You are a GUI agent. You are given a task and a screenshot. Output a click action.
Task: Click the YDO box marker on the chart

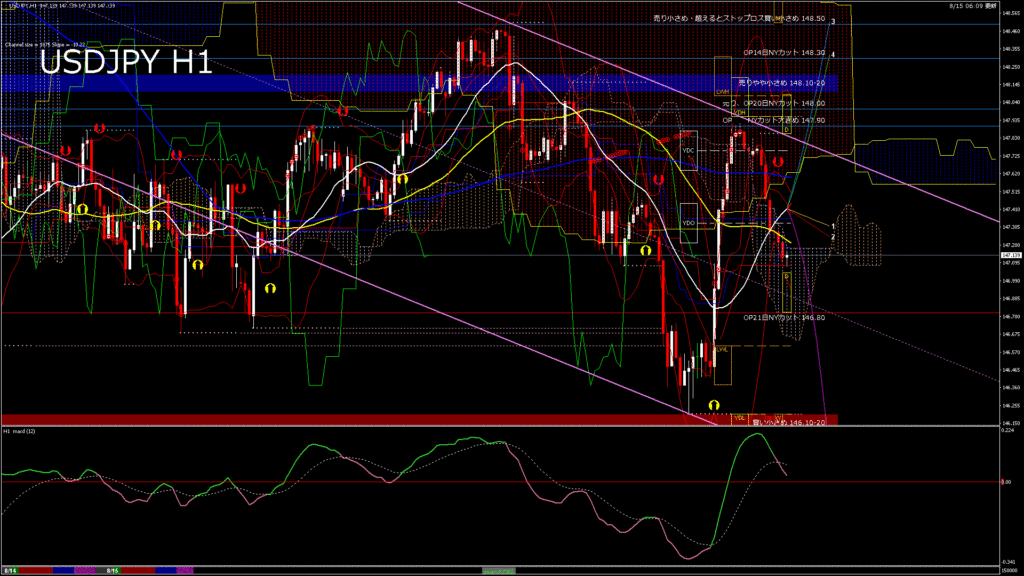pos(688,222)
